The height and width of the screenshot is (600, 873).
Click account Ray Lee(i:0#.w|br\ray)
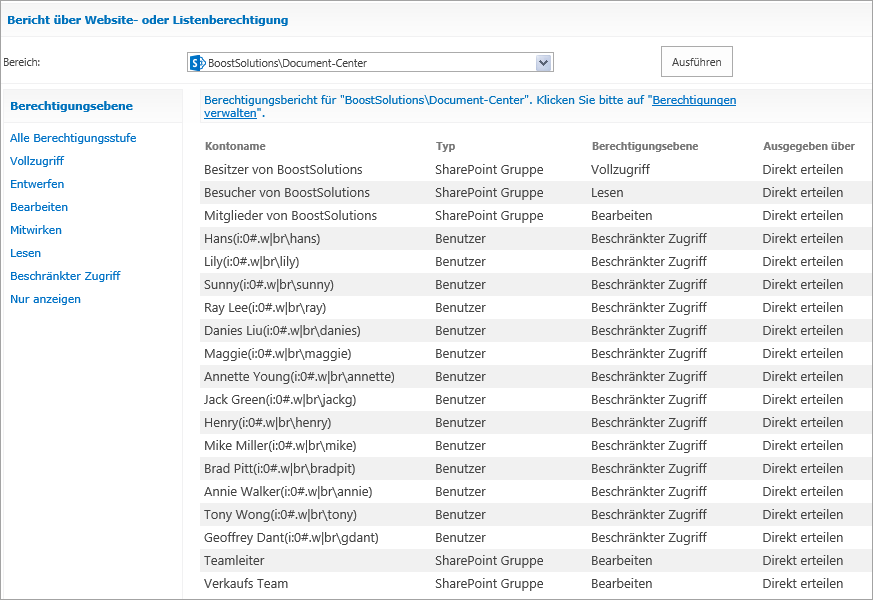(x=264, y=308)
